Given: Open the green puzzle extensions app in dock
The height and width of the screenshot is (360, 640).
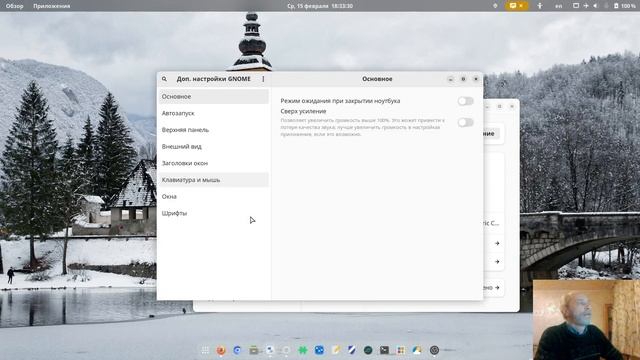Looking at the screenshot, I should tap(302, 350).
